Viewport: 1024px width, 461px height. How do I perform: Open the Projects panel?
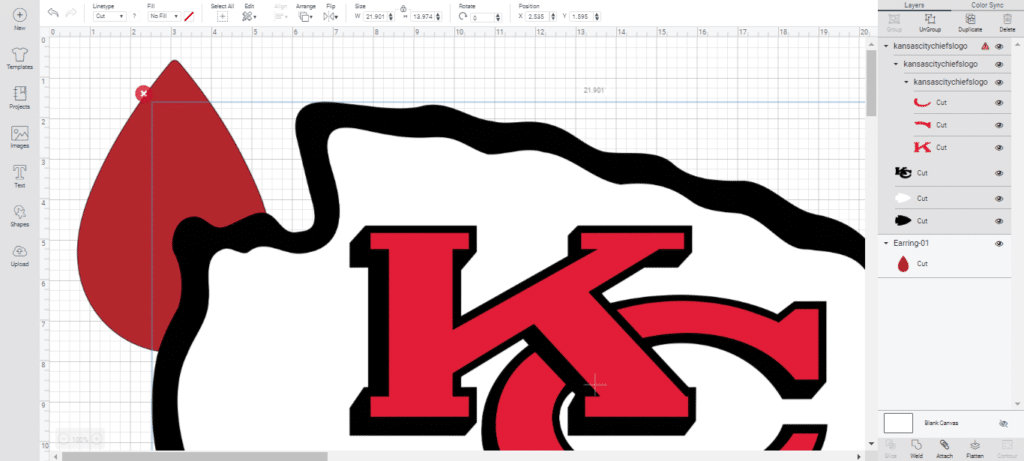pos(20,97)
